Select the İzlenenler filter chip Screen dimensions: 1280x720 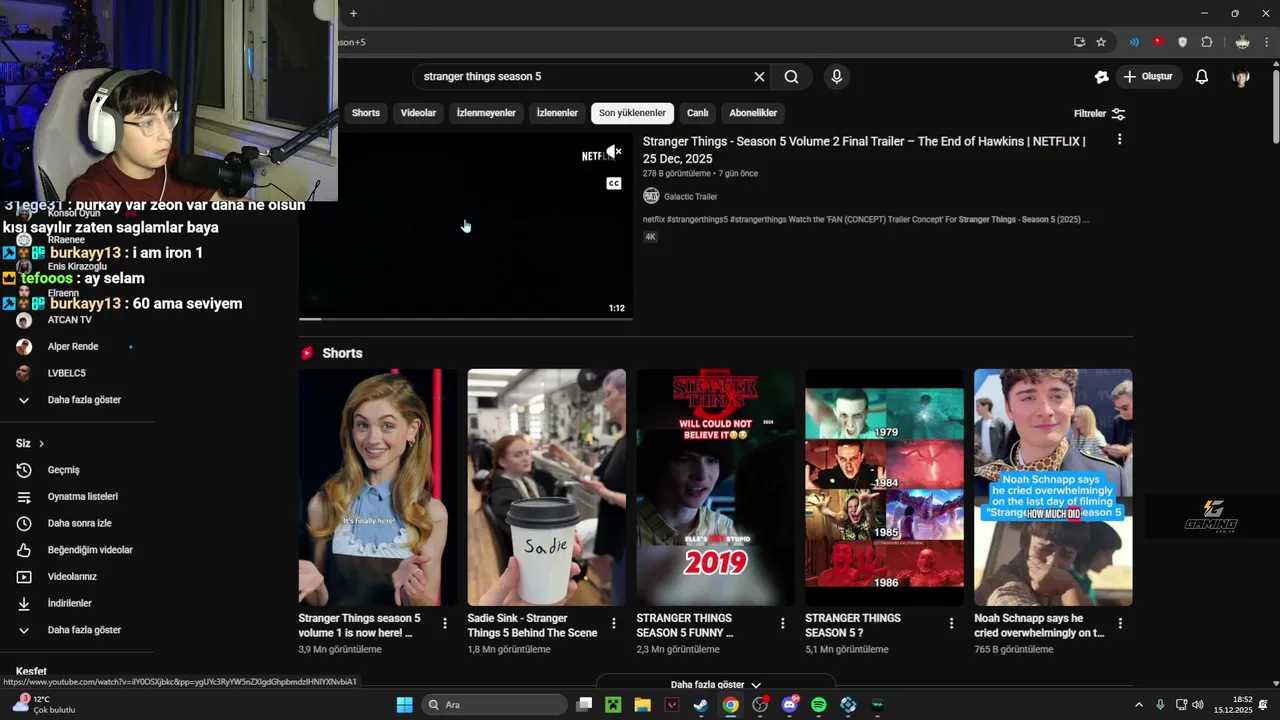557,113
